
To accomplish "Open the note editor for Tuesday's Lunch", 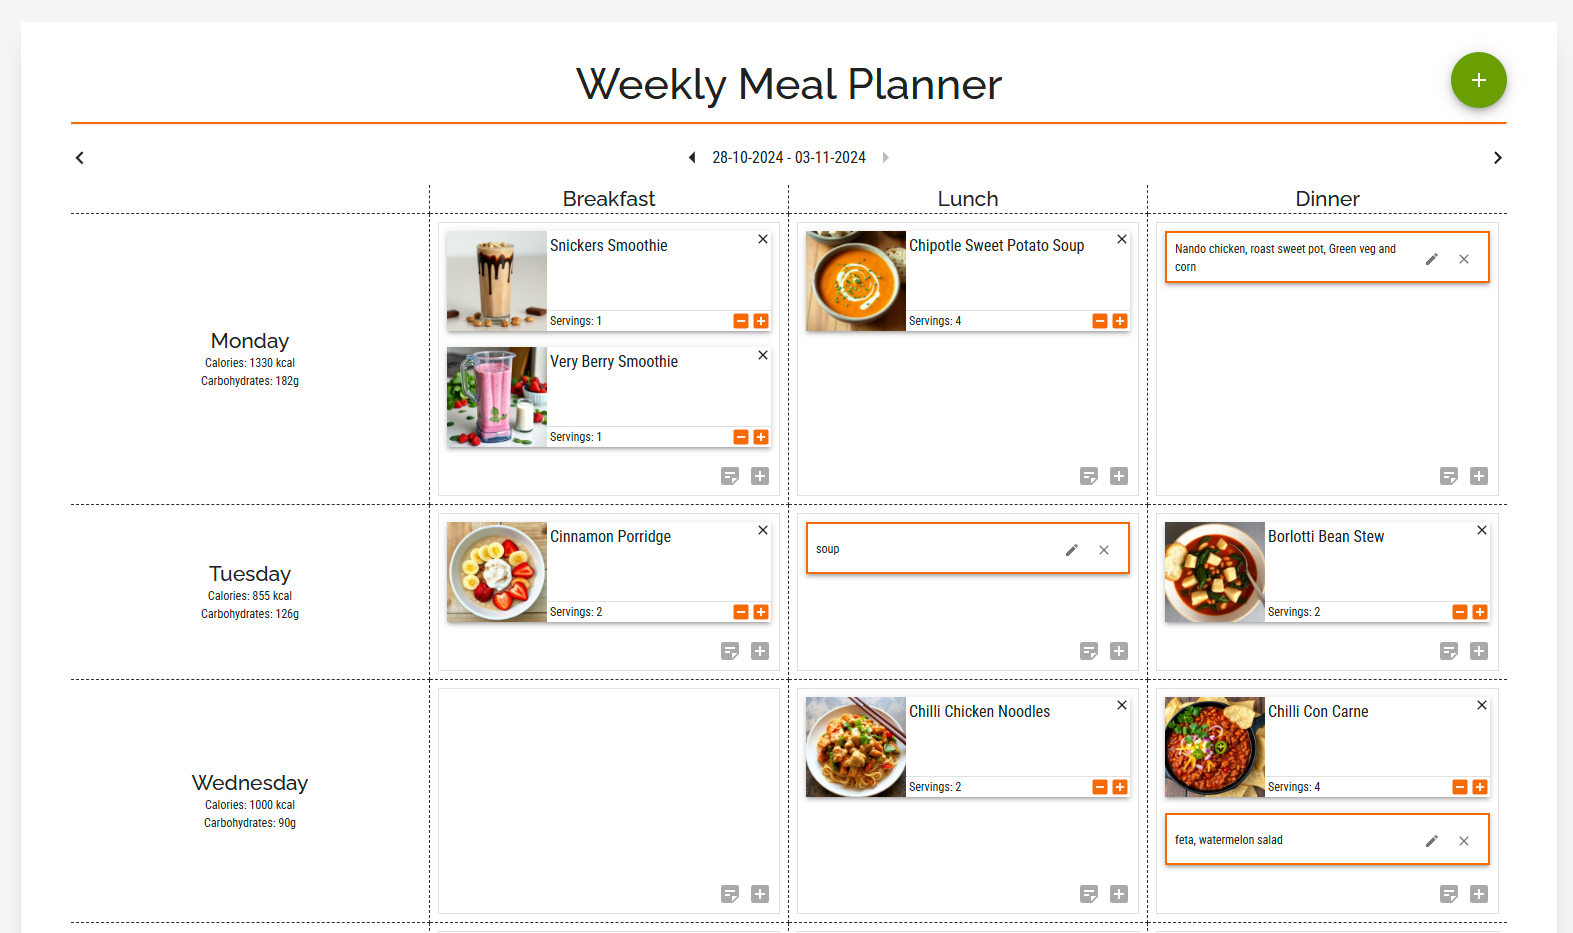I will click(1089, 651).
